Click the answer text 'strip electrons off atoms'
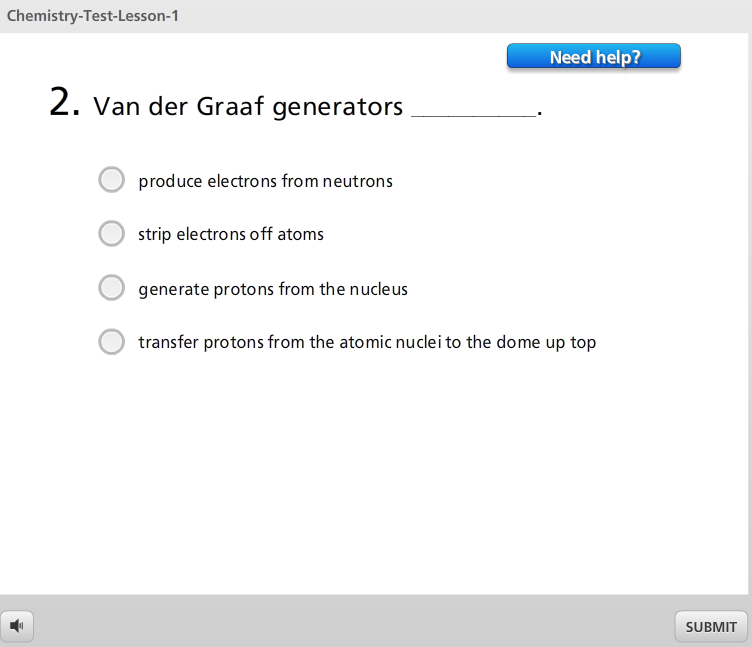This screenshot has width=752, height=647. point(231,235)
